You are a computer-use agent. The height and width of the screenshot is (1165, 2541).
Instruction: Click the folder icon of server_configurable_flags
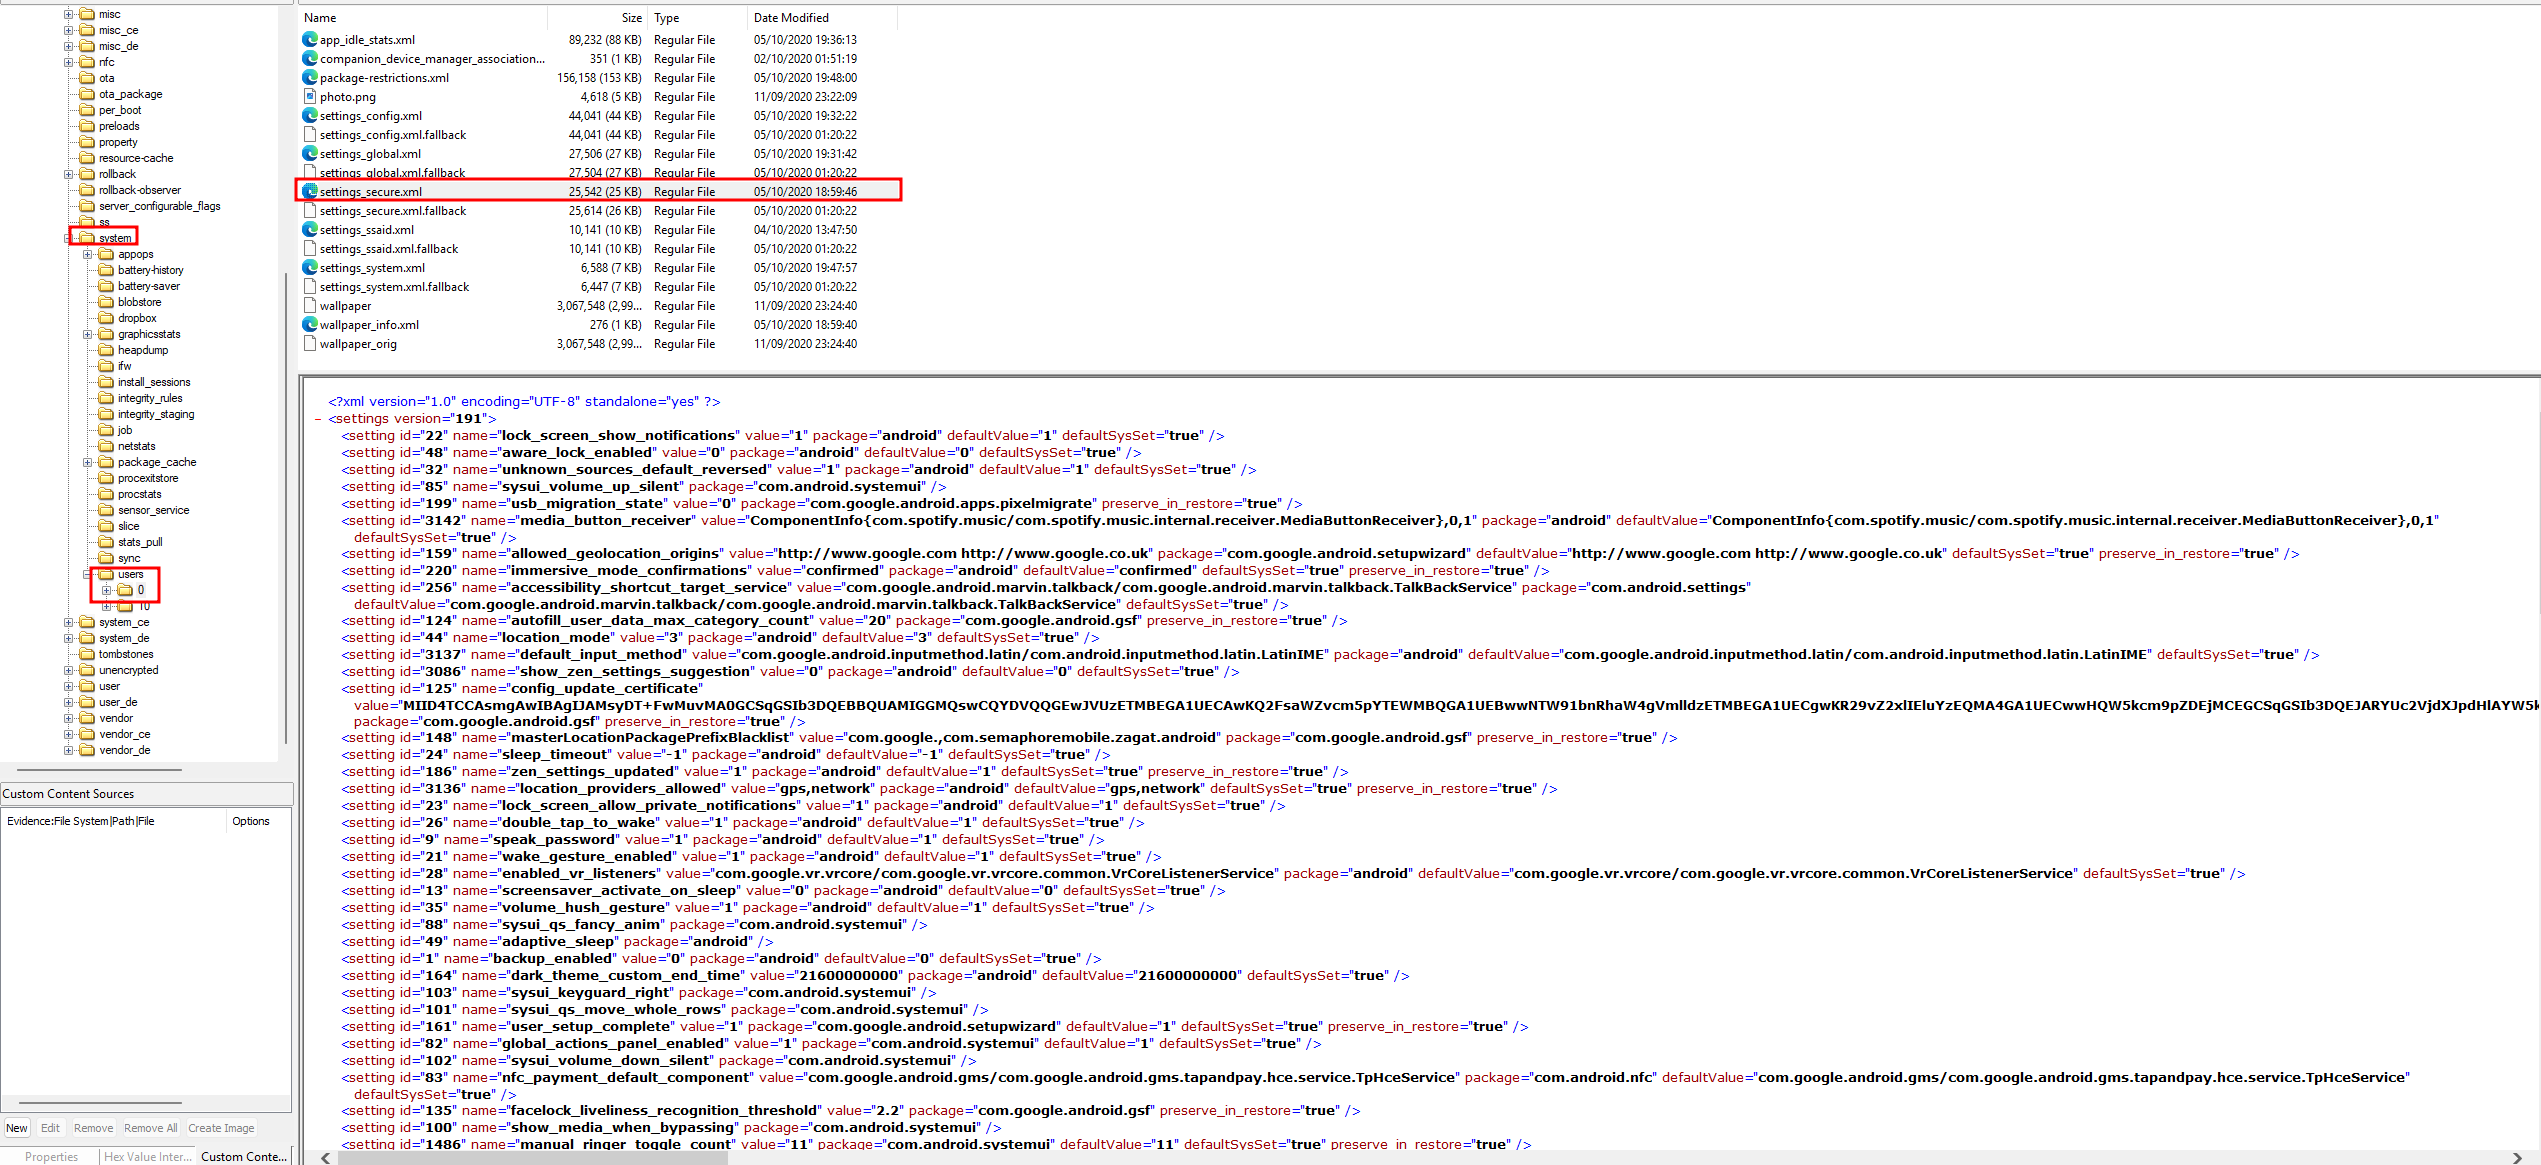click(87, 206)
